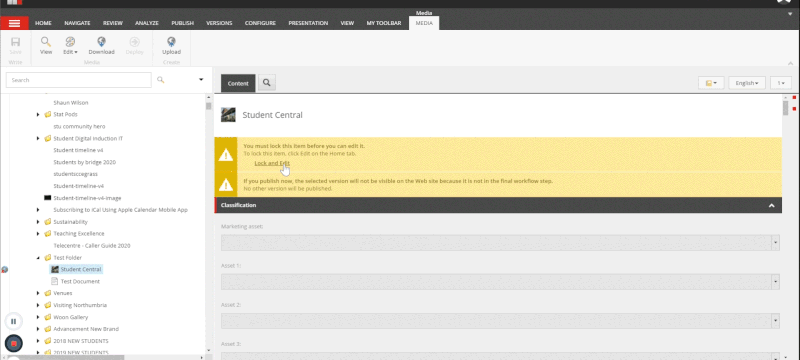Click into the Search input field
Viewport: 800px width, 360px height.
(79, 80)
